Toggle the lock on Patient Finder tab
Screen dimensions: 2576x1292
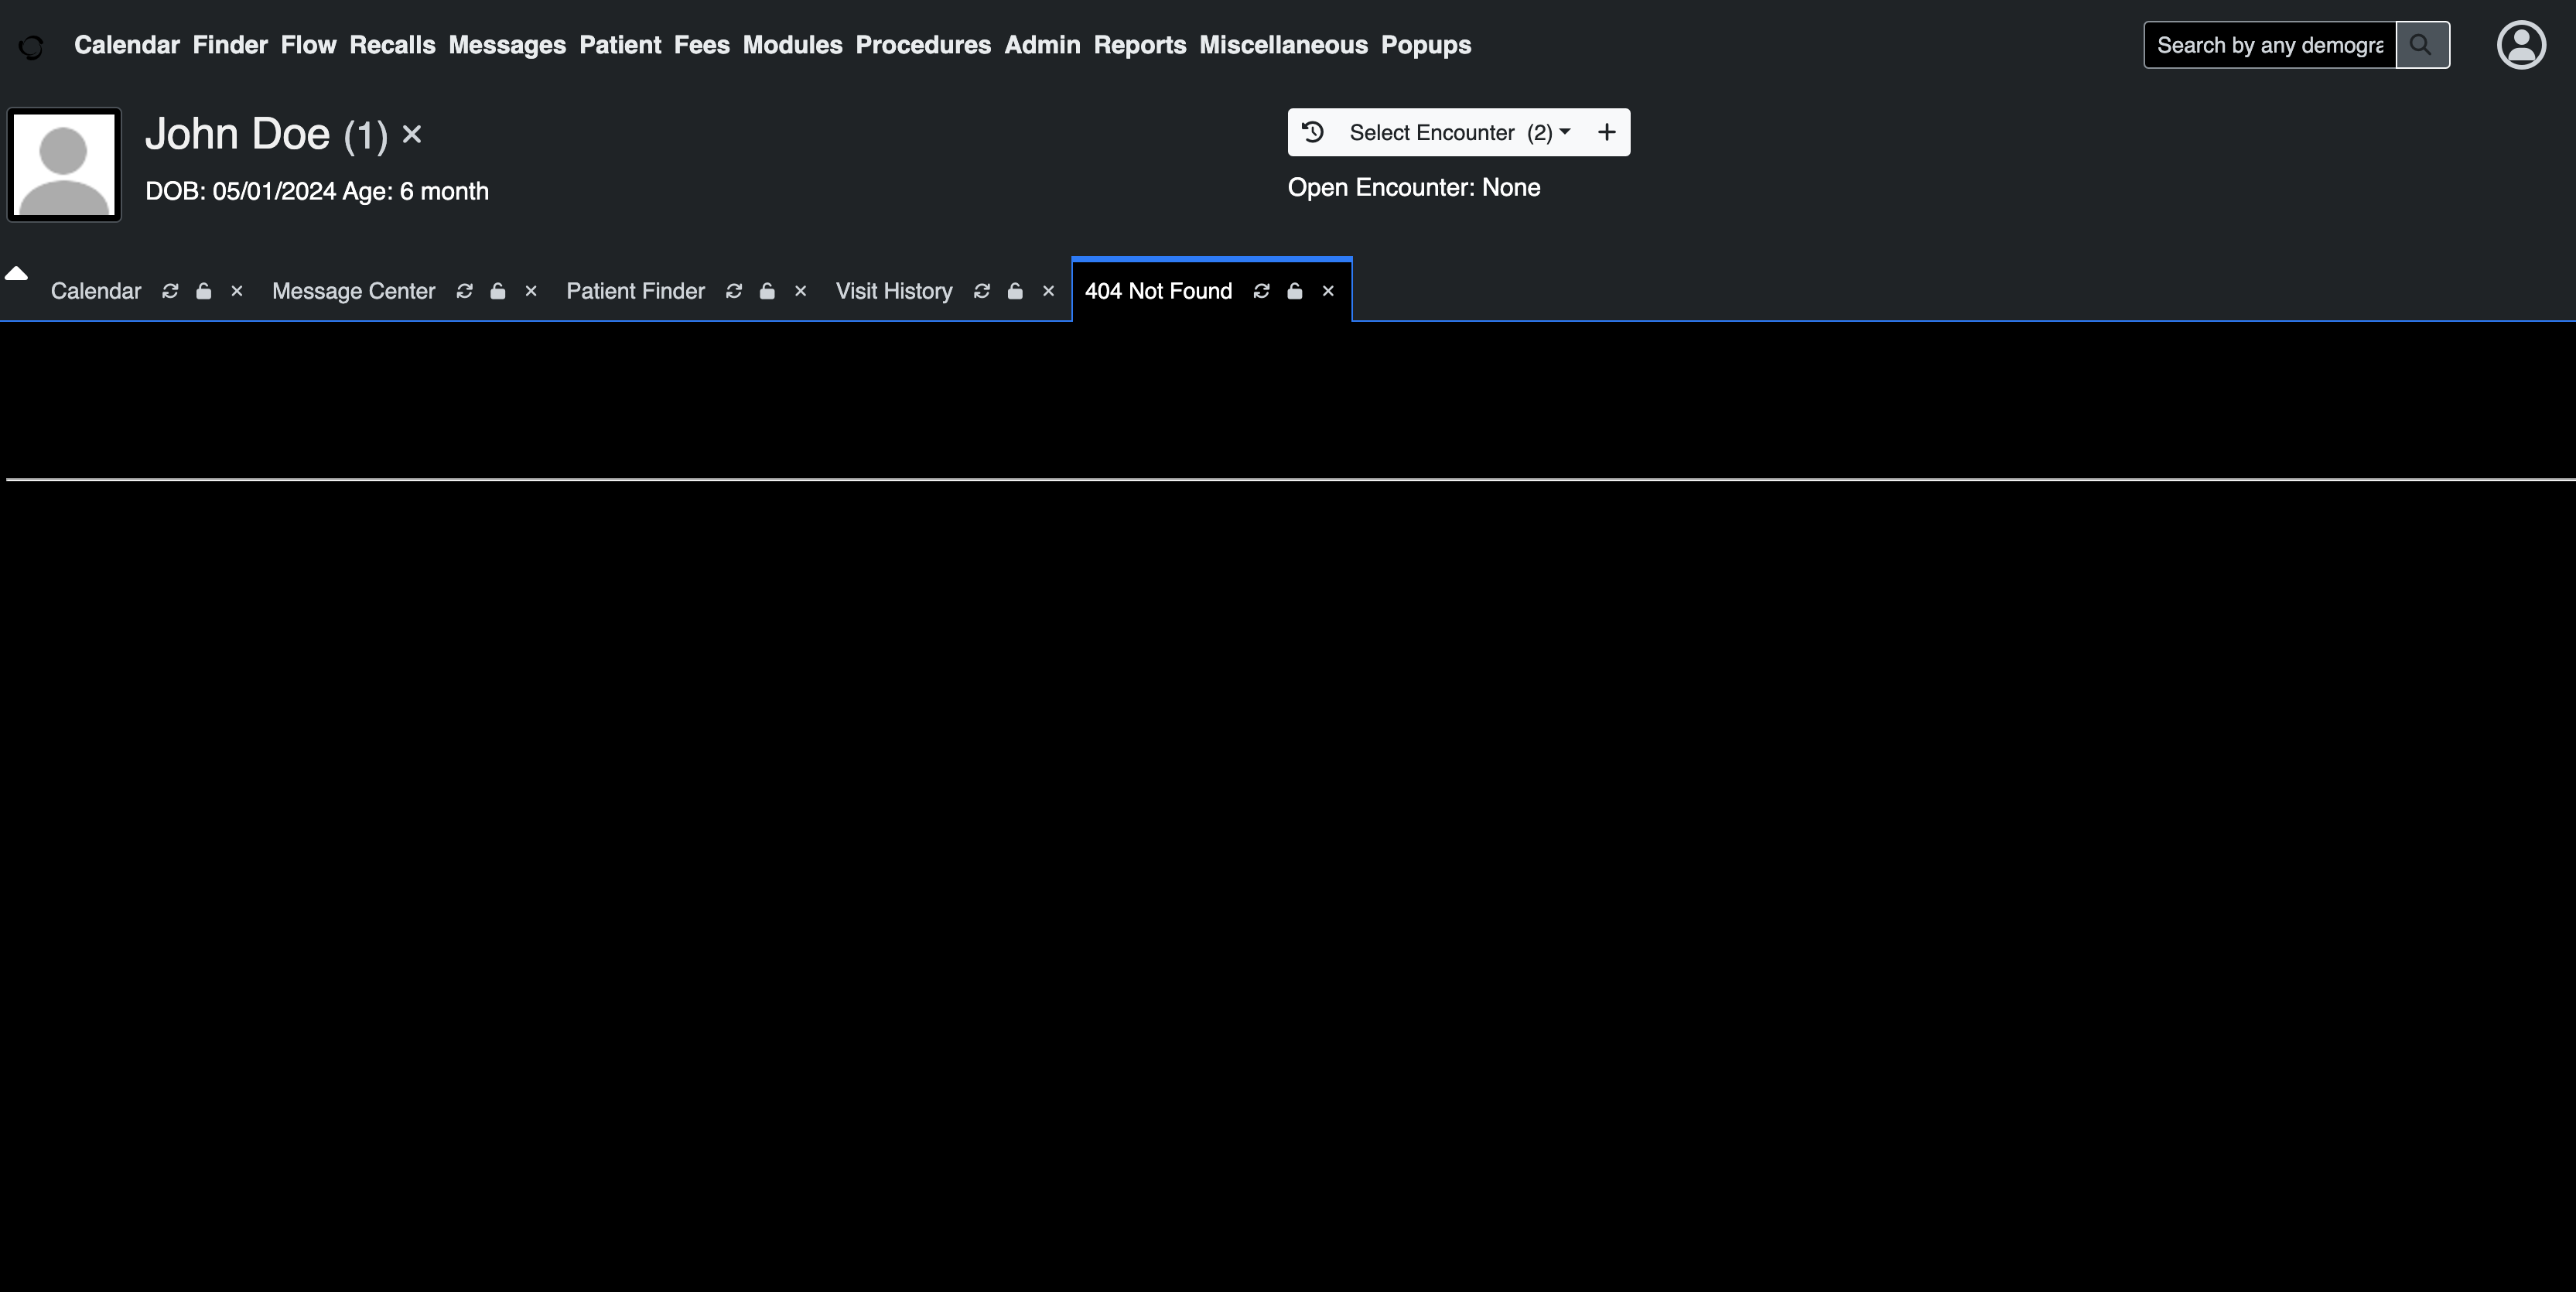(x=767, y=291)
